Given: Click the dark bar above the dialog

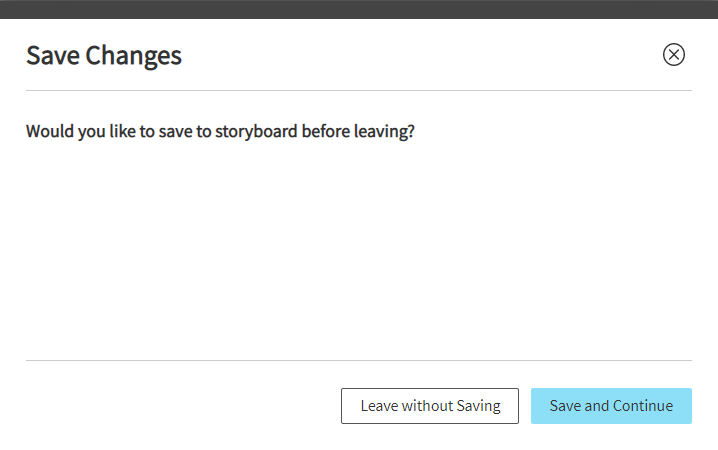Looking at the screenshot, I should [359, 9].
